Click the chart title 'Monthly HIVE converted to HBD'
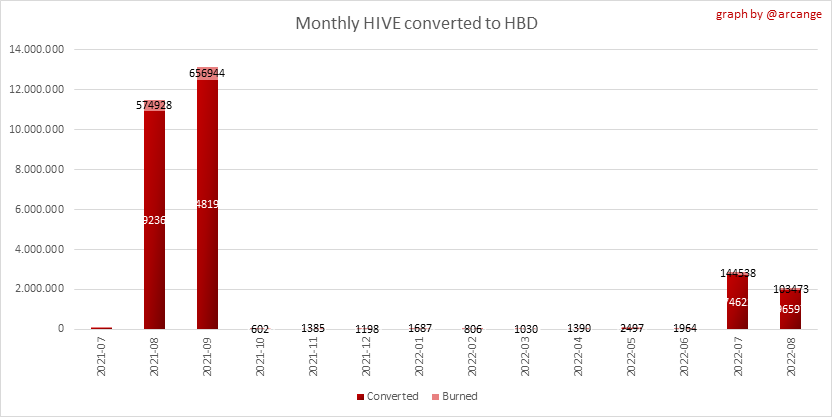This screenshot has width=832, height=417. (417, 24)
